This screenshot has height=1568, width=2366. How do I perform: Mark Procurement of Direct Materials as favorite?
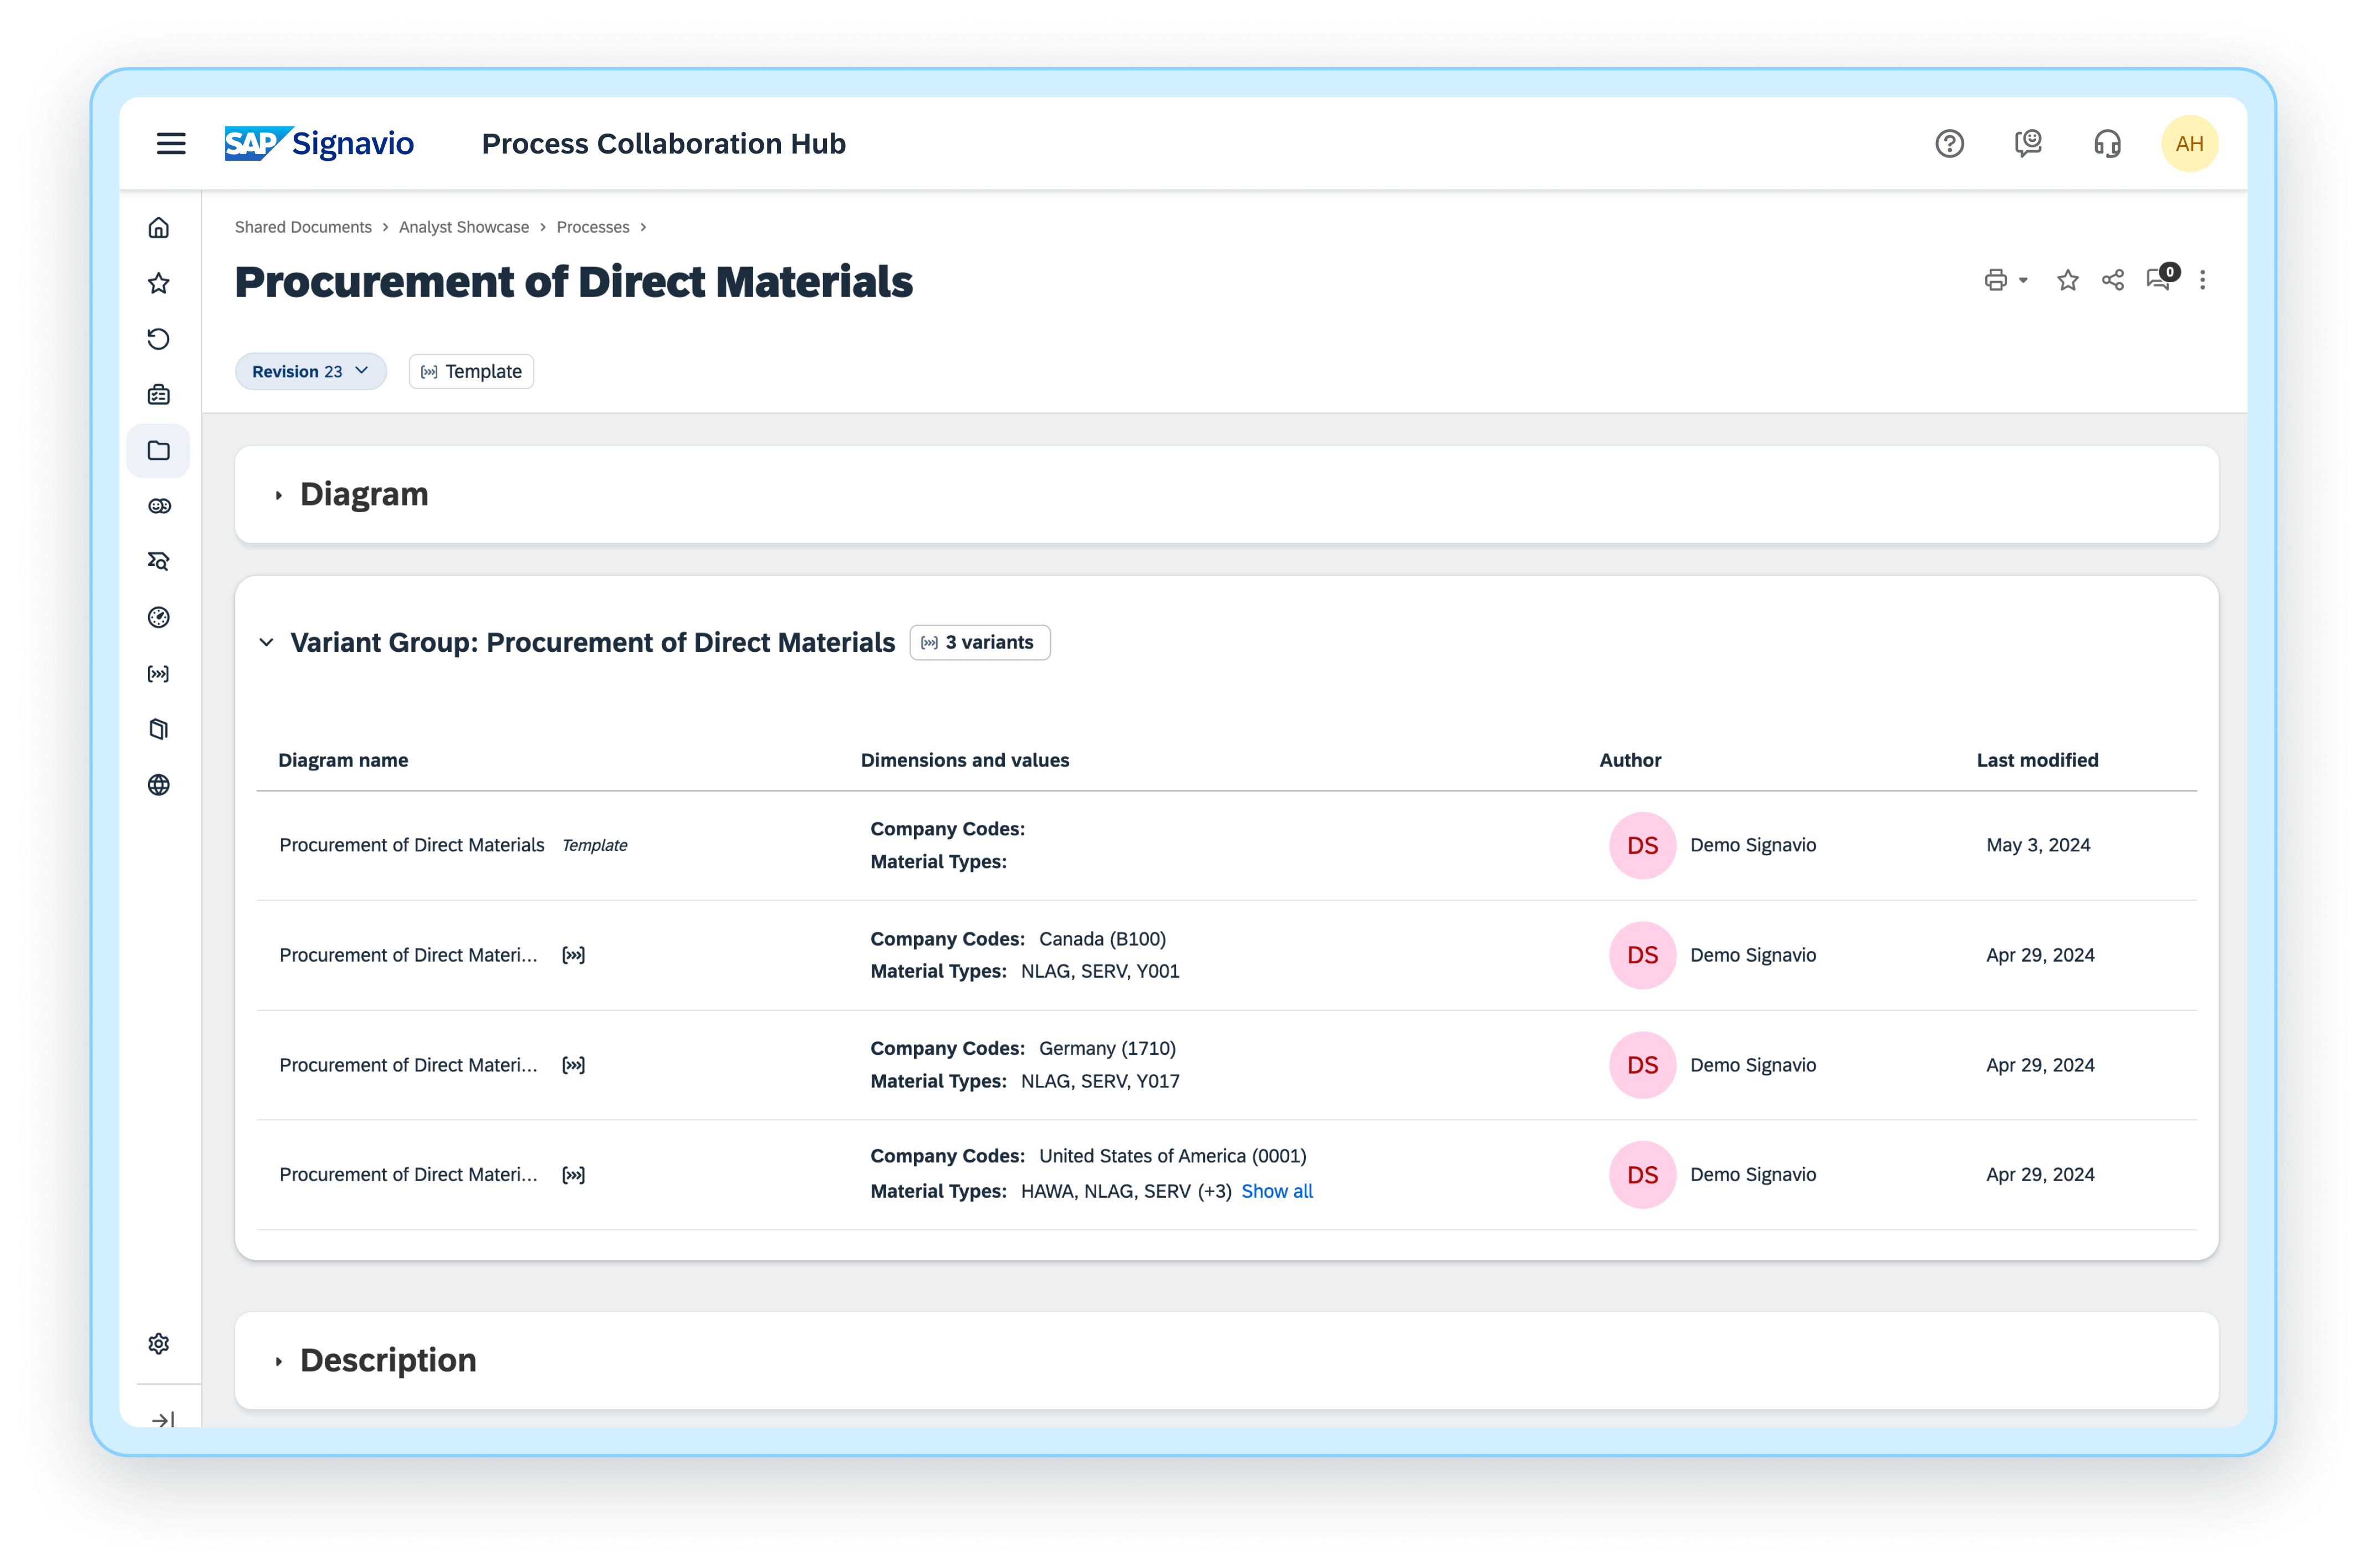click(2067, 281)
